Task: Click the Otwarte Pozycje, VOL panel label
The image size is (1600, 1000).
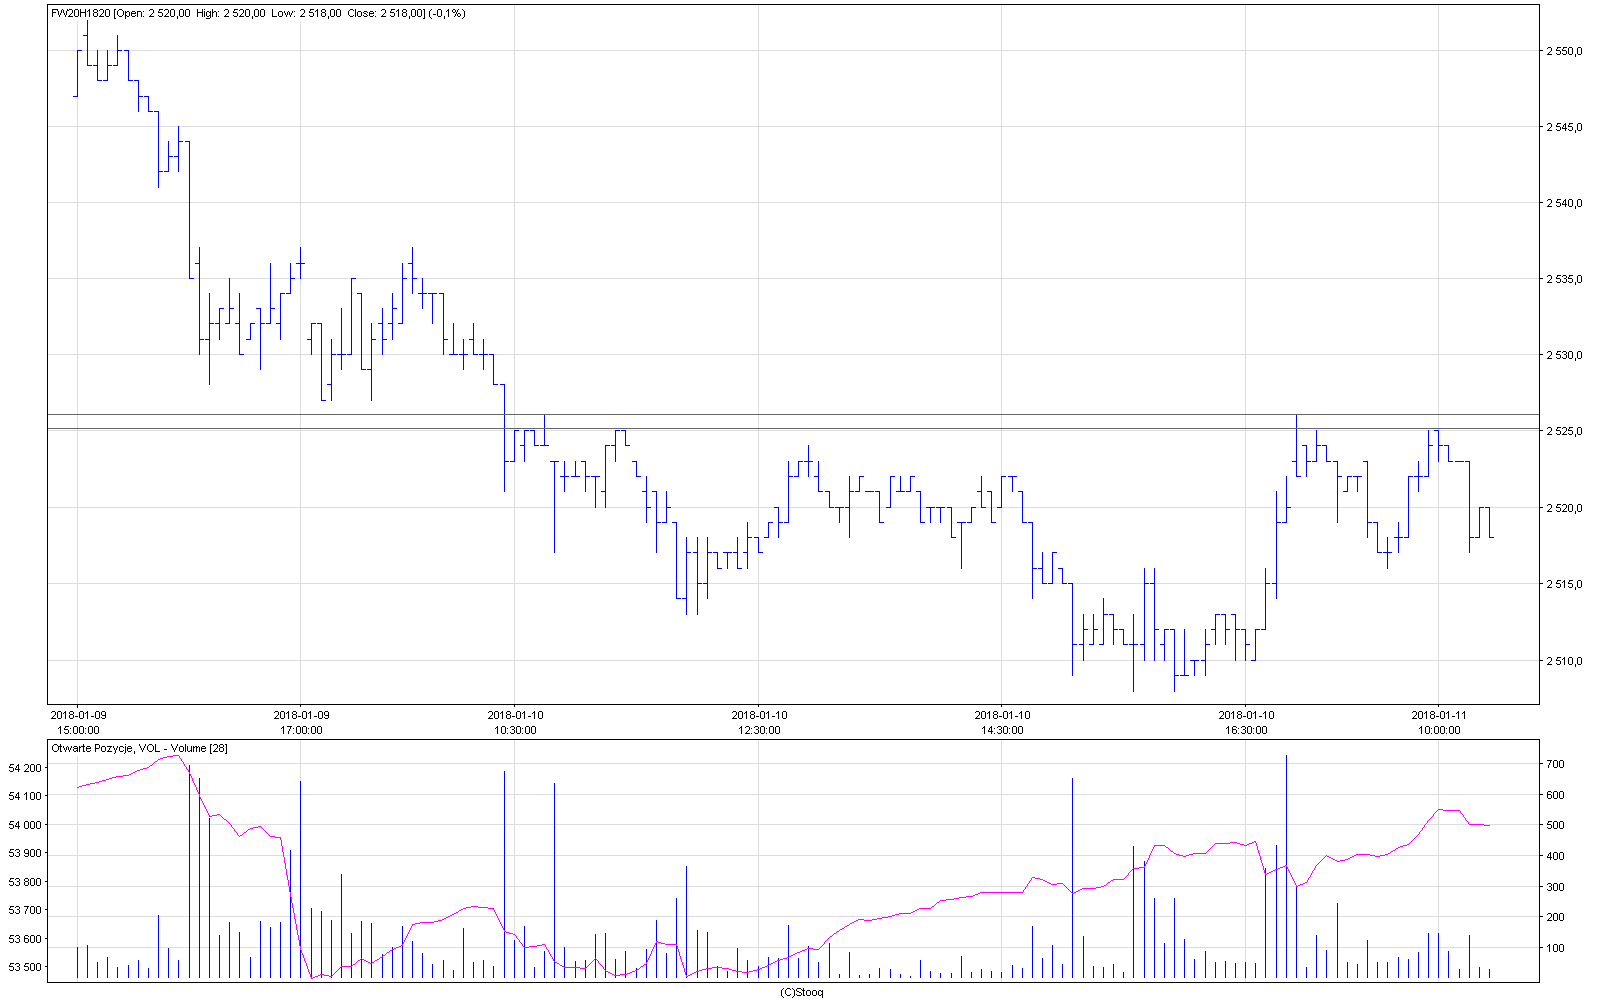Action: 139,748
